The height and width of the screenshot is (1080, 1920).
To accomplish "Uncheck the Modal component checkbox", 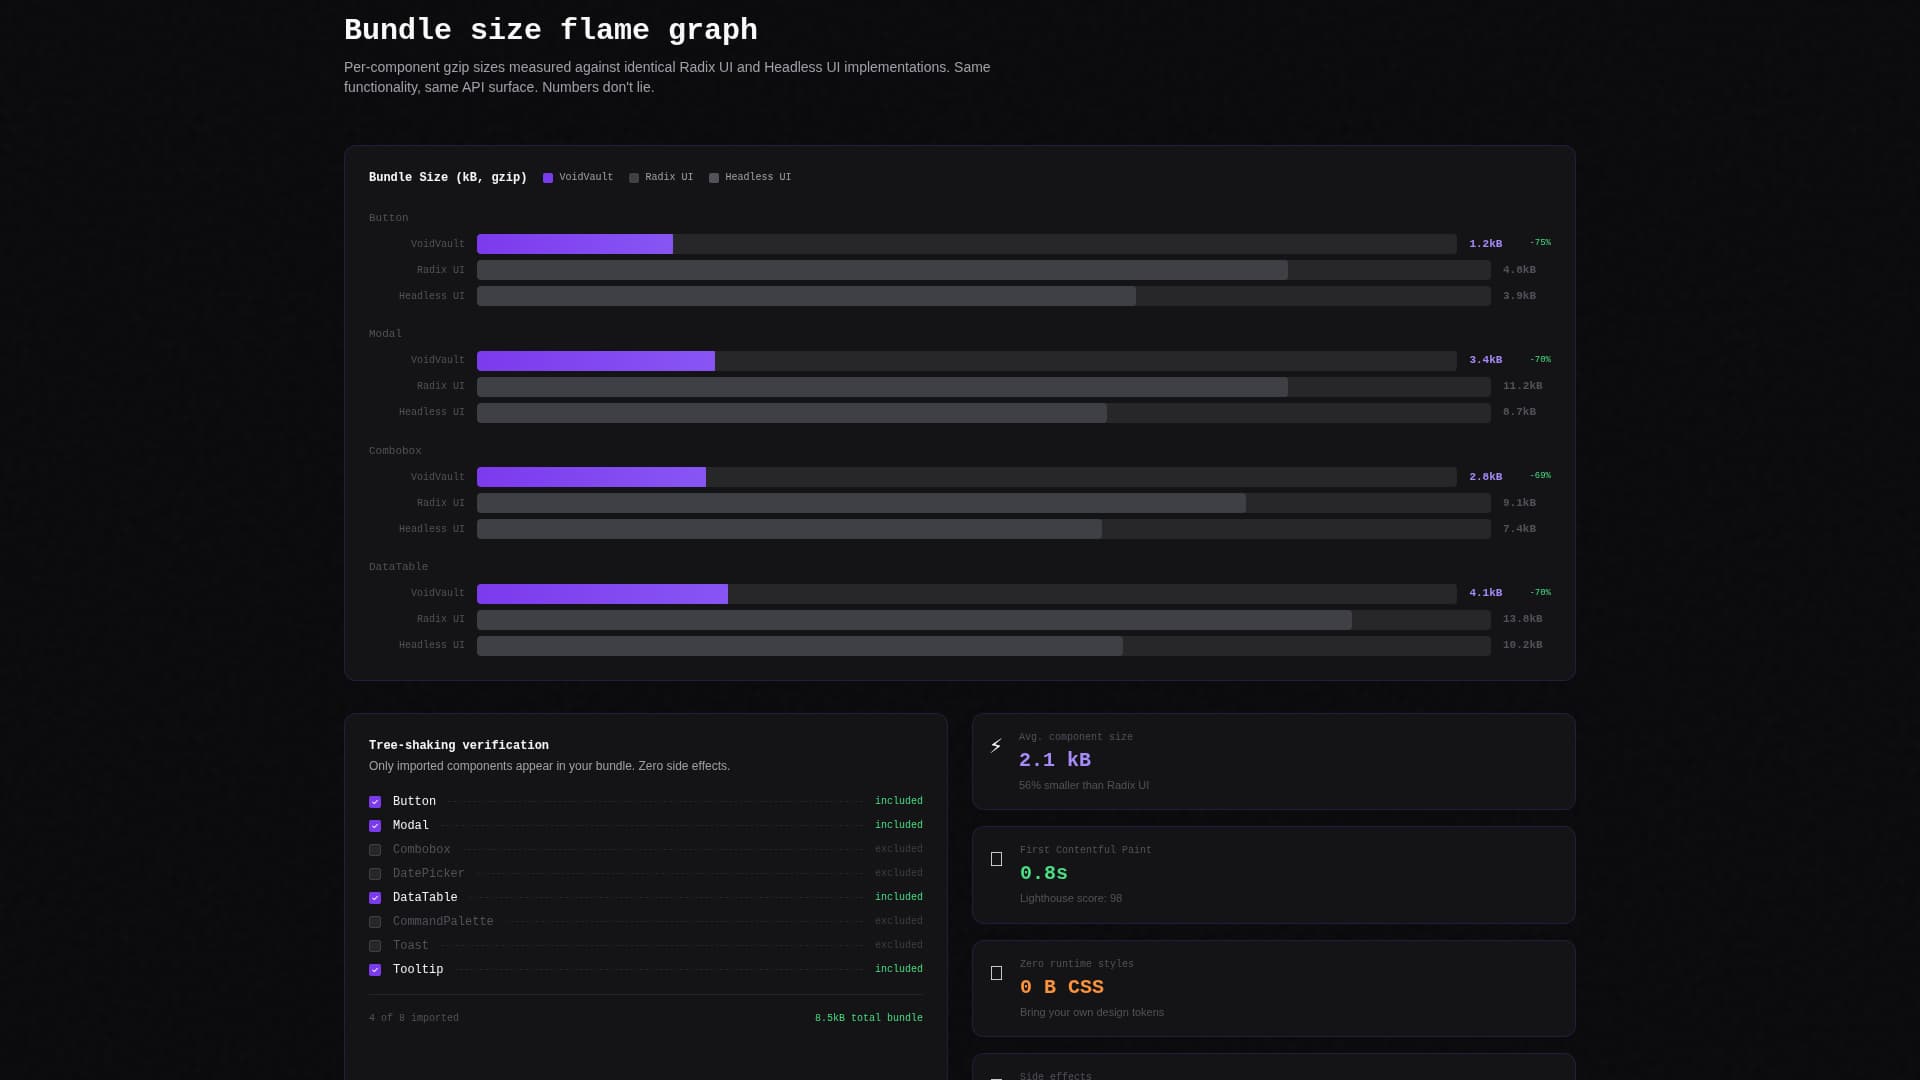I will [375, 826].
